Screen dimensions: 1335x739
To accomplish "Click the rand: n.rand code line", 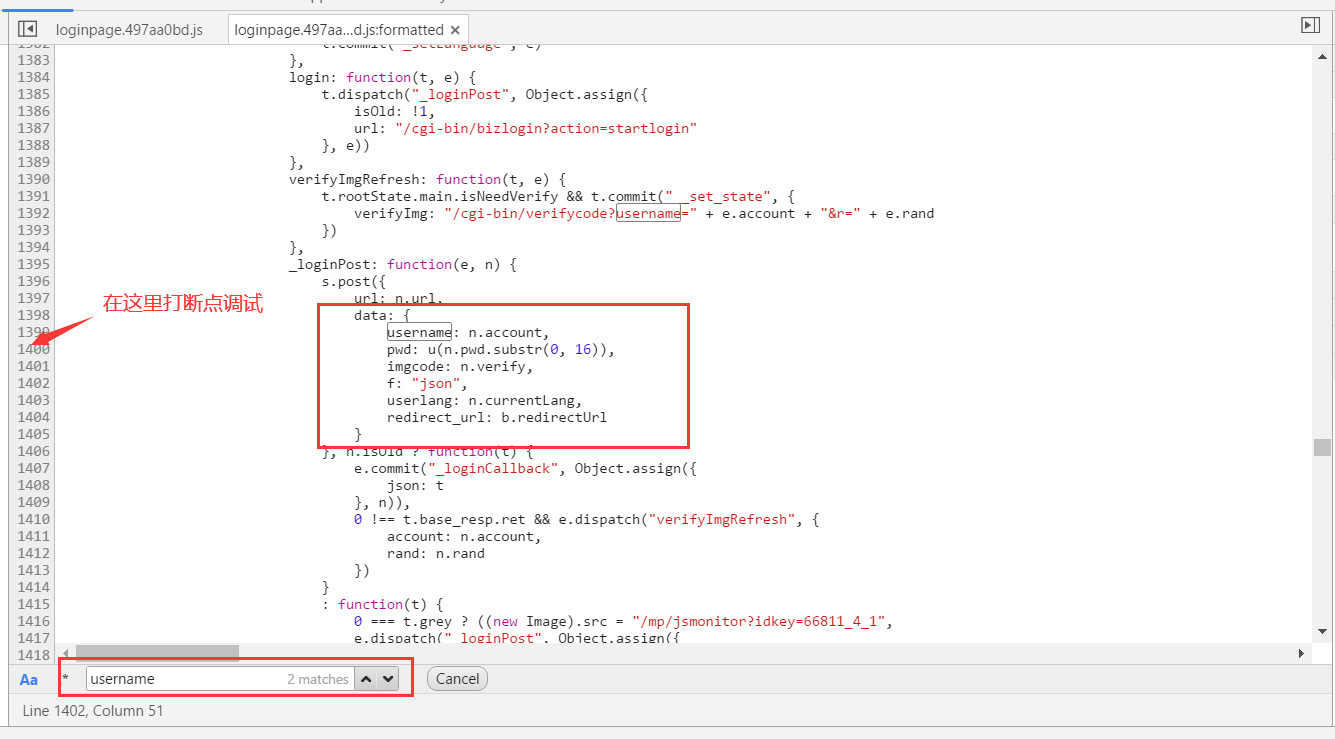I will point(435,553).
